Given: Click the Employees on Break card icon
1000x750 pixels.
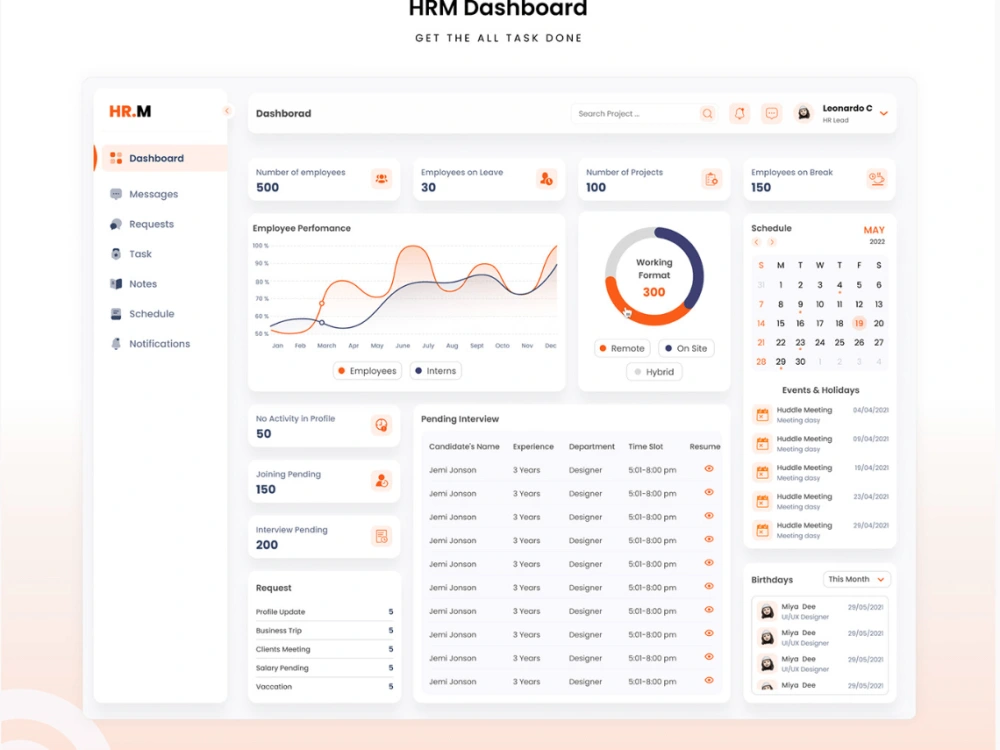Looking at the screenshot, I should pyautogui.click(x=877, y=179).
